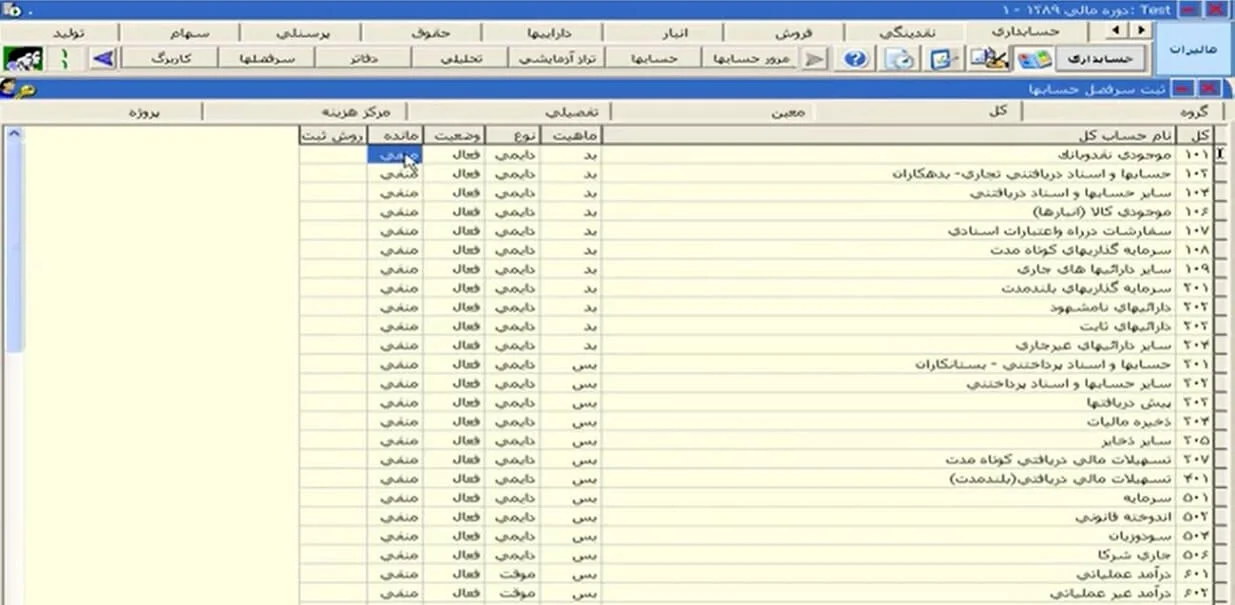1235x605 pixels.
Task: Click the scrollbar up arrow of accounts grid
Action: pos(14,134)
